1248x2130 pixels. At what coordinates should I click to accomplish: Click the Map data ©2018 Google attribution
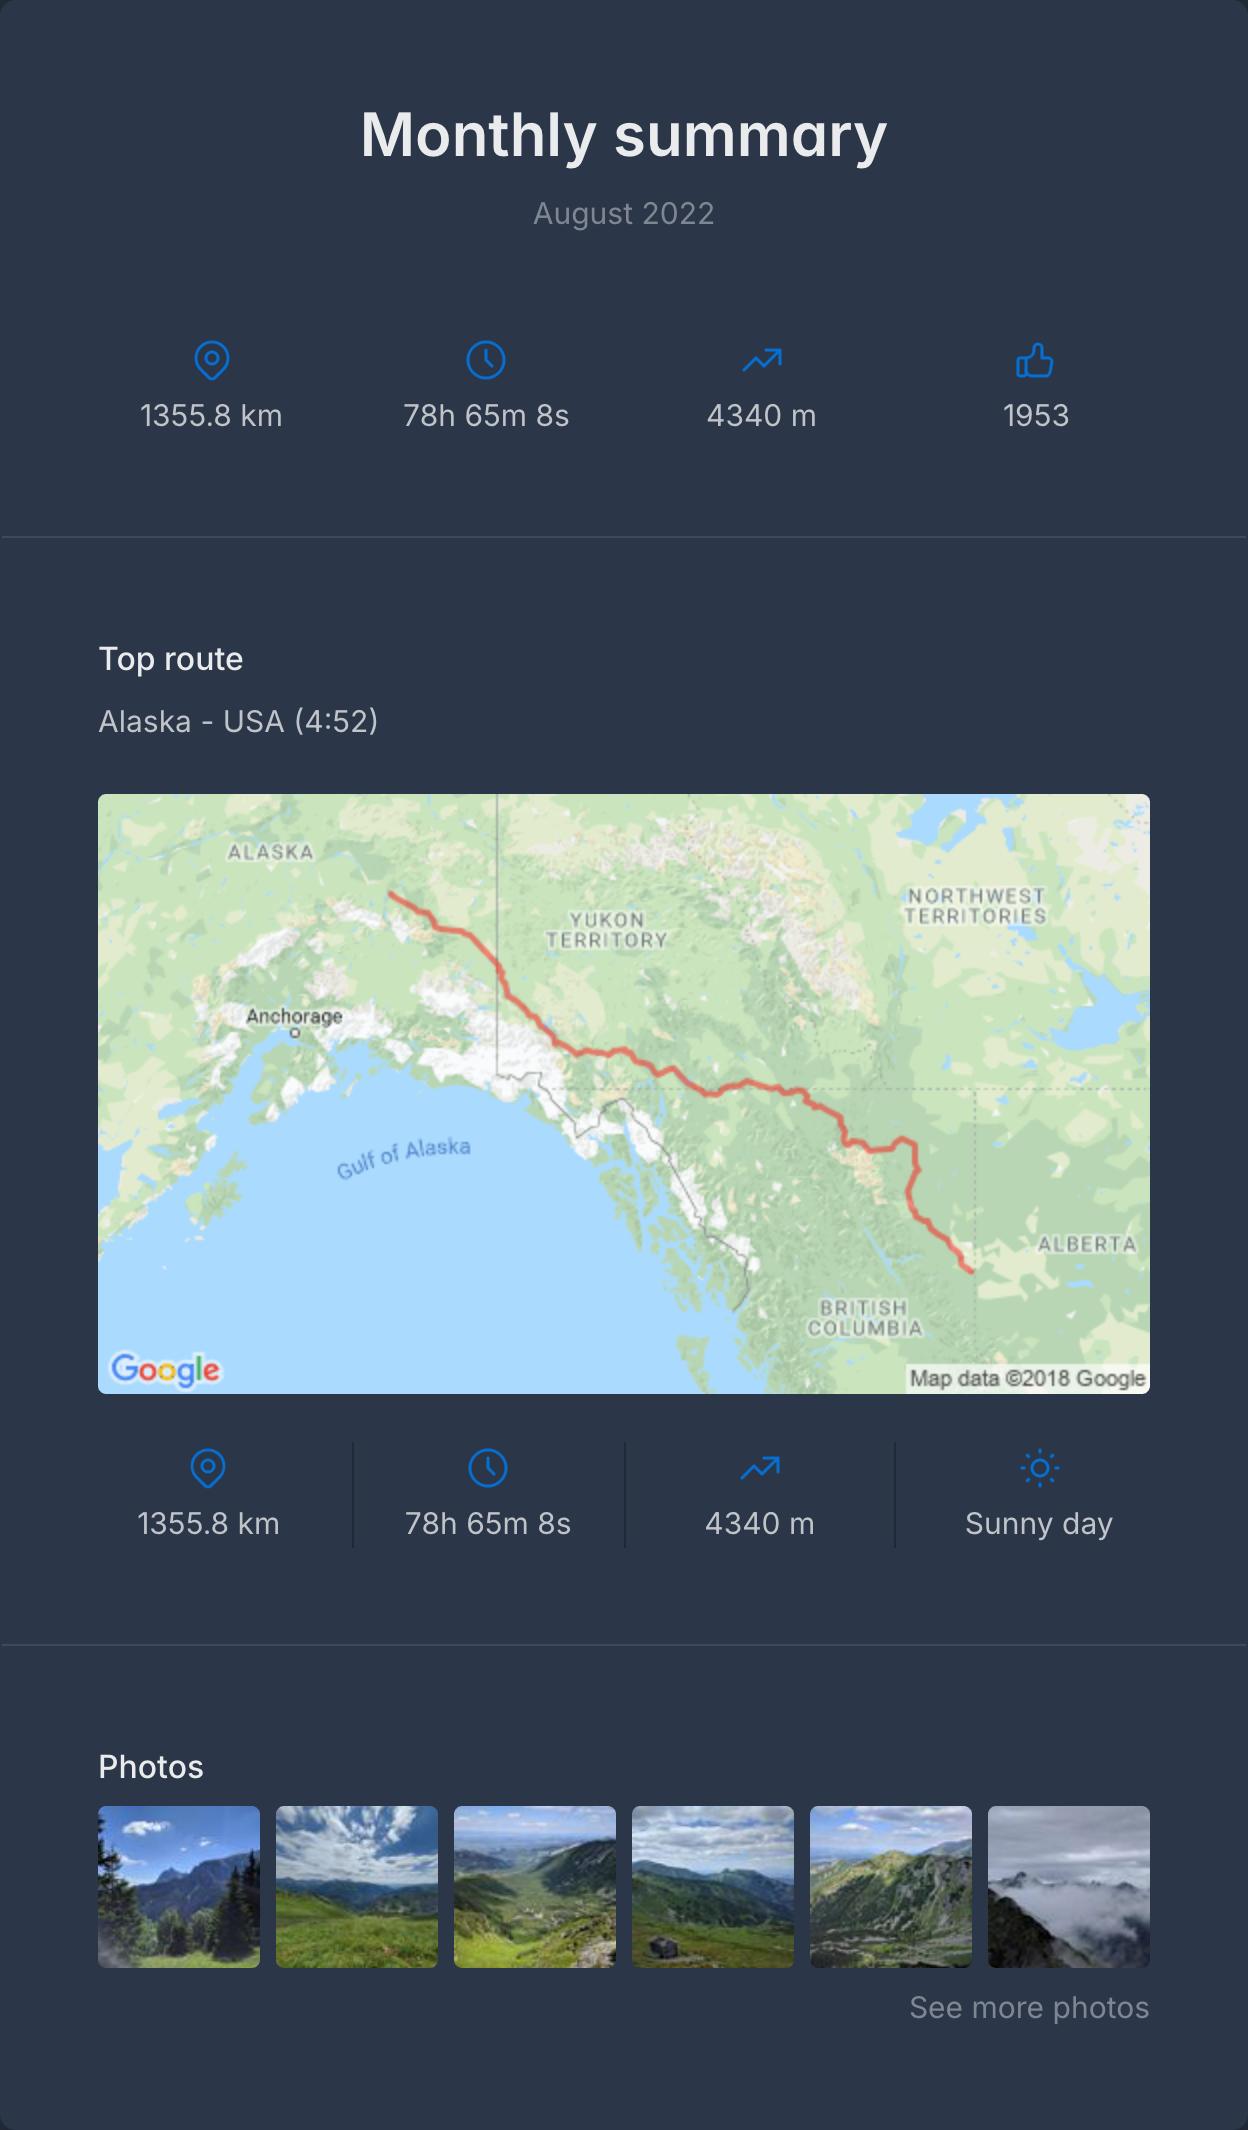coord(1027,1378)
